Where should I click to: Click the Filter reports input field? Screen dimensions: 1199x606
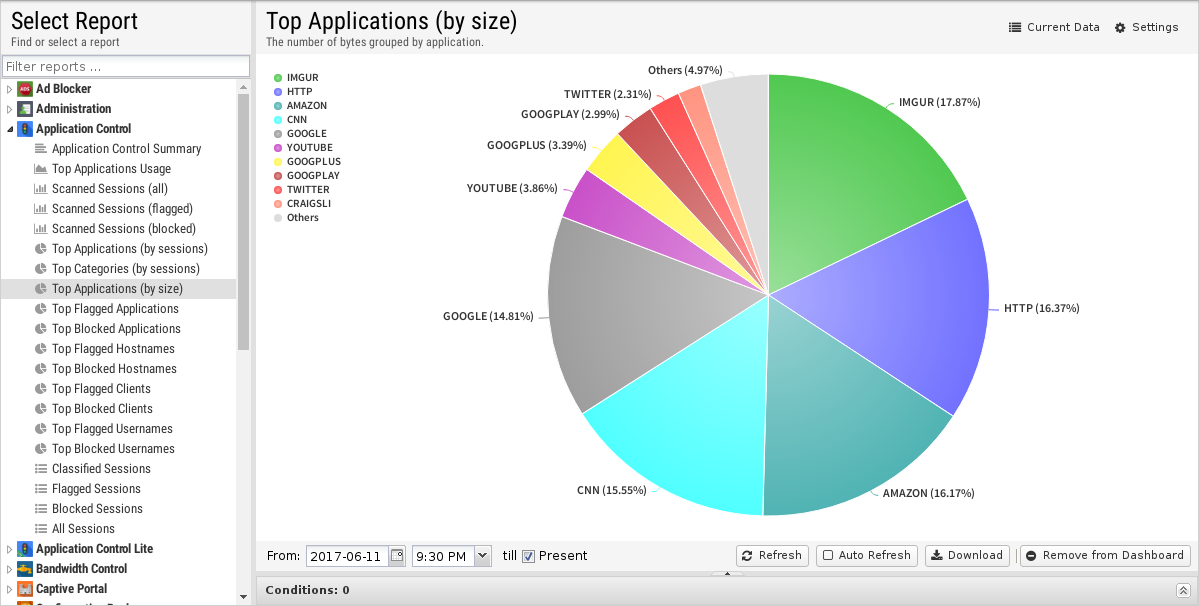(126, 66)
